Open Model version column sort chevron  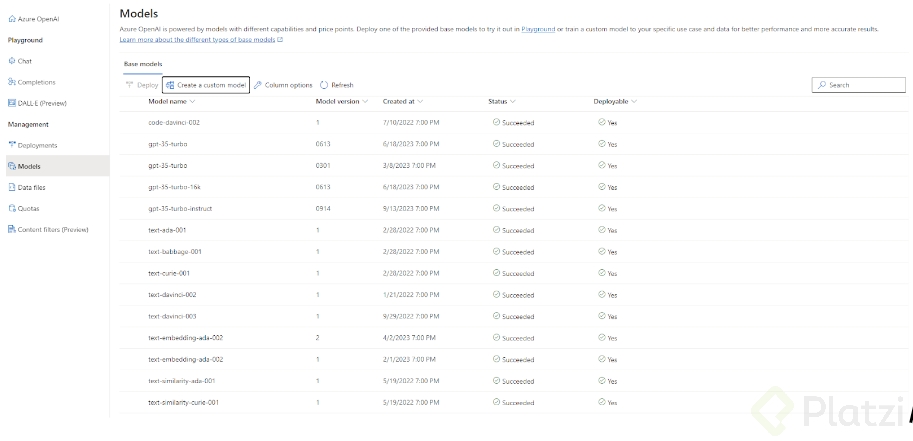click(x=365, y=101)
